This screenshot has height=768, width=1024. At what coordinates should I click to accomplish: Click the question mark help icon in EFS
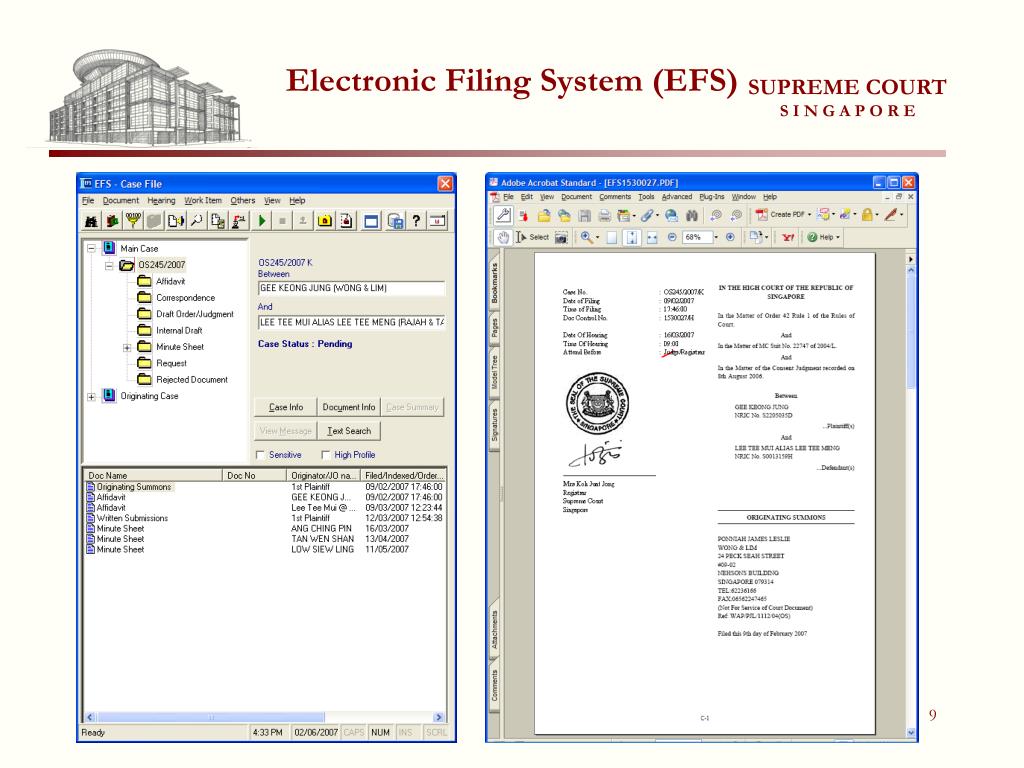(x=416, y=221)
